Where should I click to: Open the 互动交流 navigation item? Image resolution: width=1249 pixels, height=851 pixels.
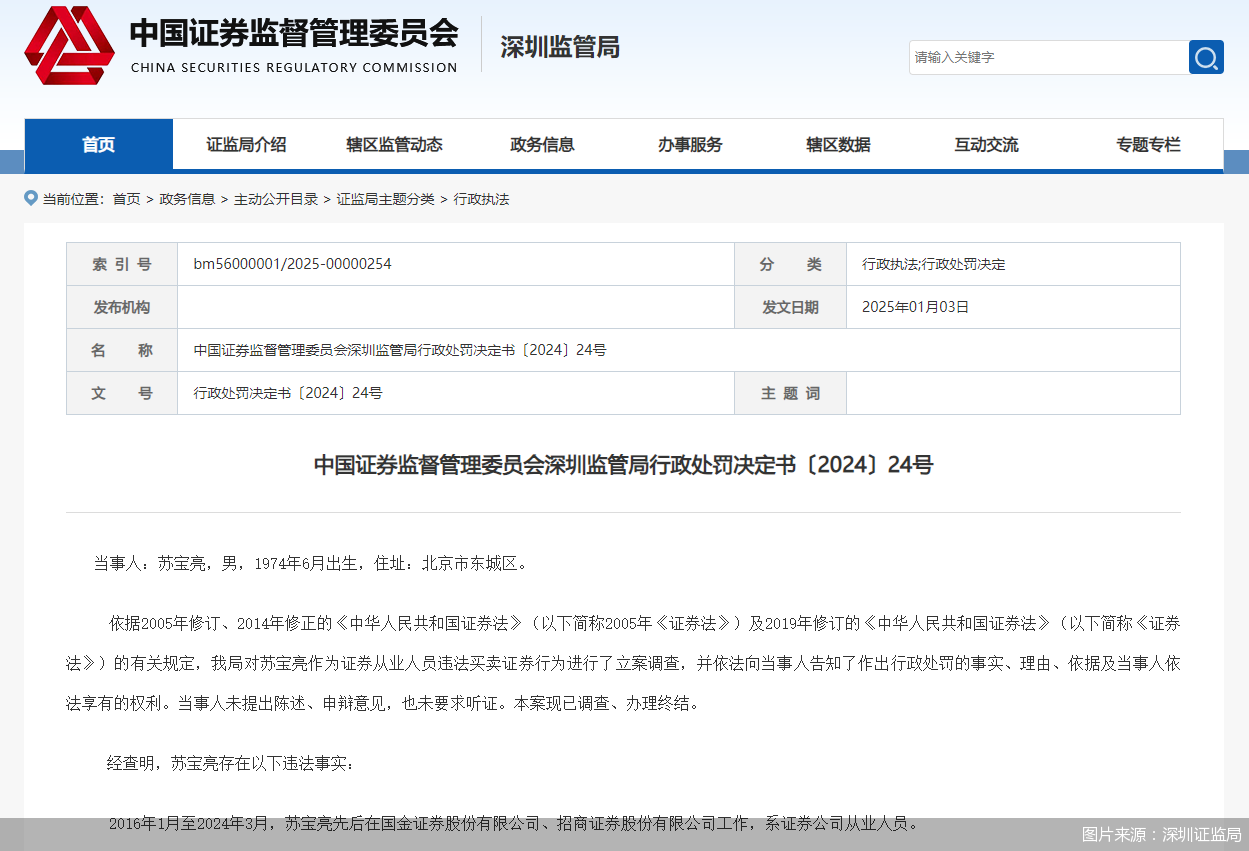pyautogui.click(x=986, y=145)
